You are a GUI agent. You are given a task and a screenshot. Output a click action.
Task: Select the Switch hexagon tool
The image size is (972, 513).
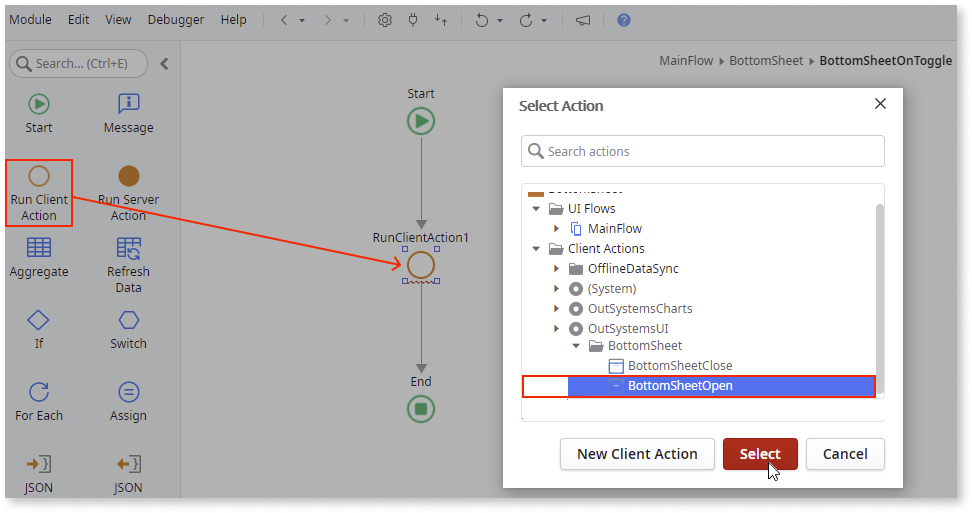[128, 320]
